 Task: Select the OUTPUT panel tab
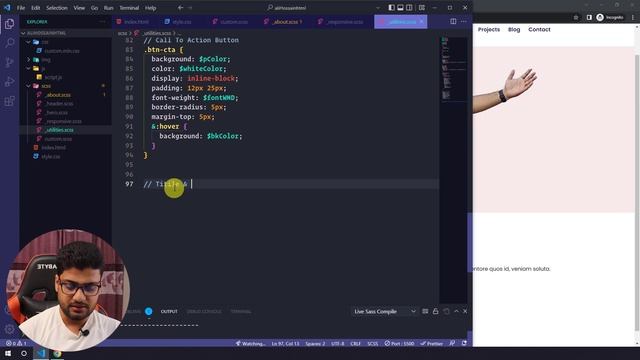pyautogui.click(x=169, y=311)
